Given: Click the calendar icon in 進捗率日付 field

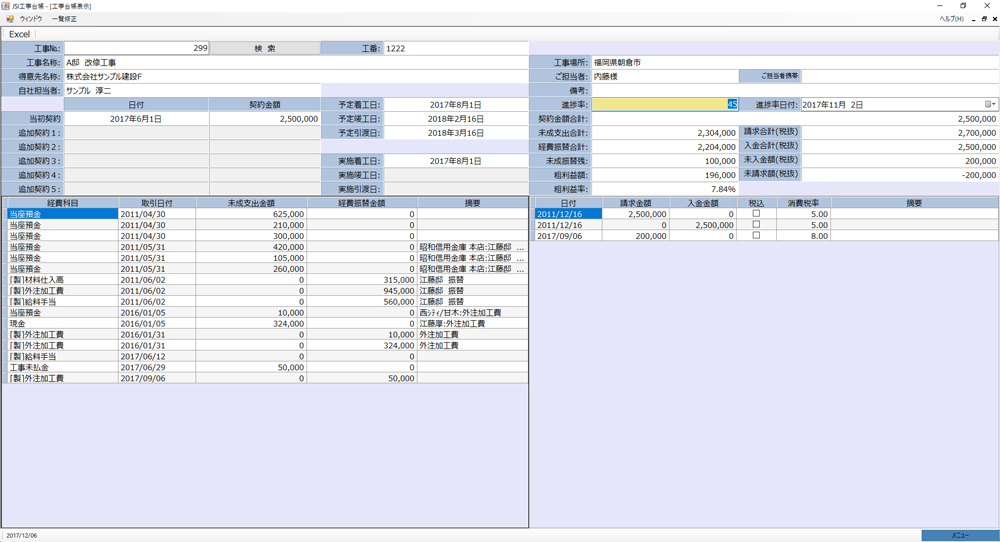Looking at the screenshot, I should [x=988, y=104].
